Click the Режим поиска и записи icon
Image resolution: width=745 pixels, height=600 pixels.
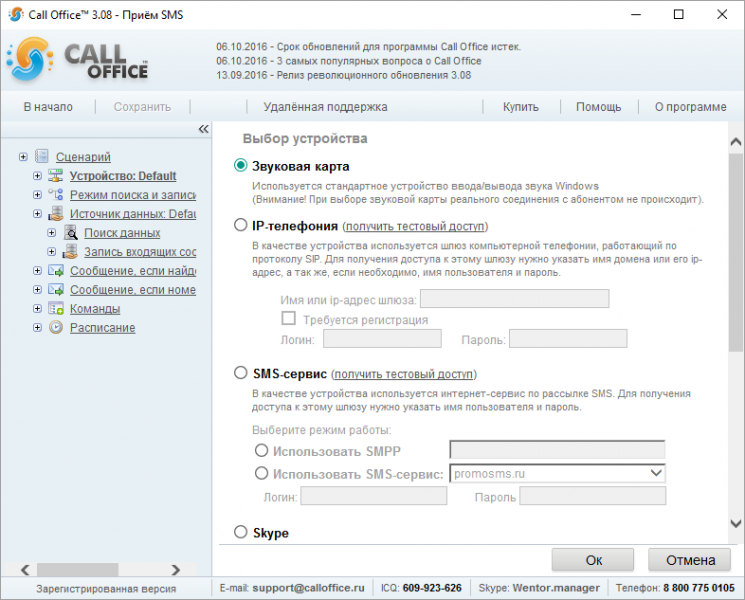click(56, 195)
